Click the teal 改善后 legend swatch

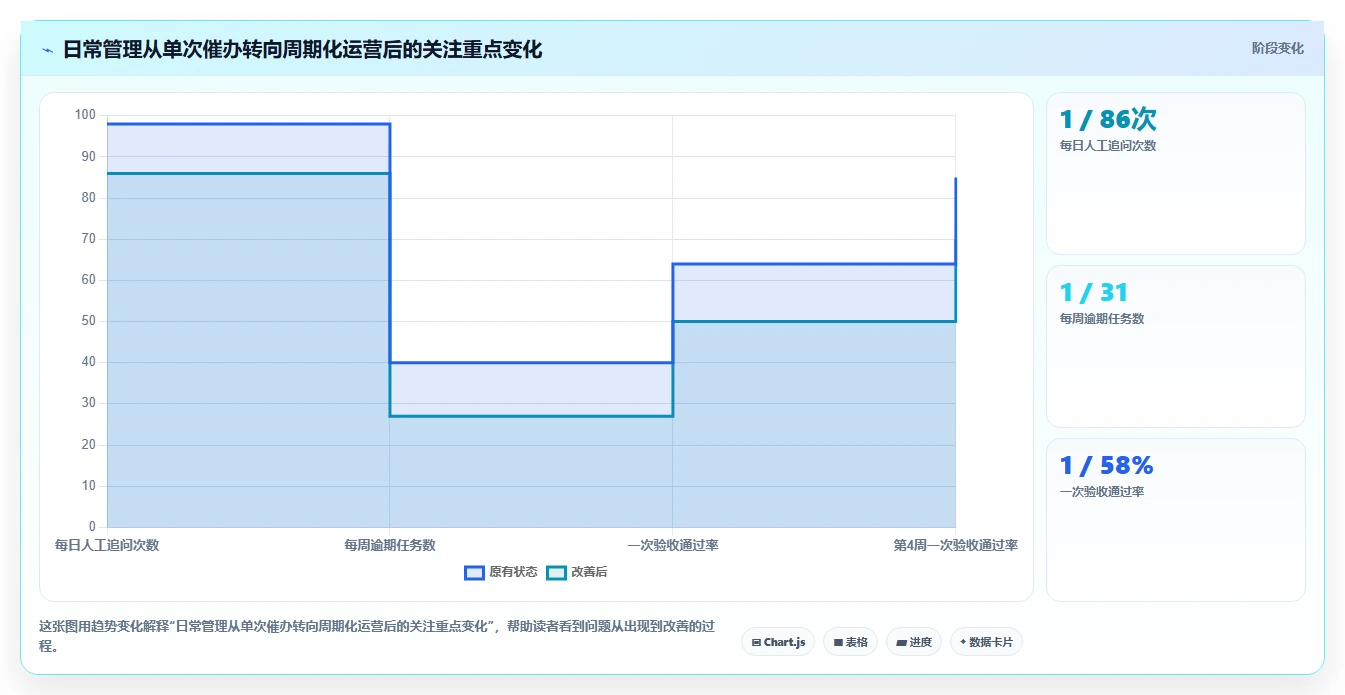pyautogui.click(x=556, y=572)
